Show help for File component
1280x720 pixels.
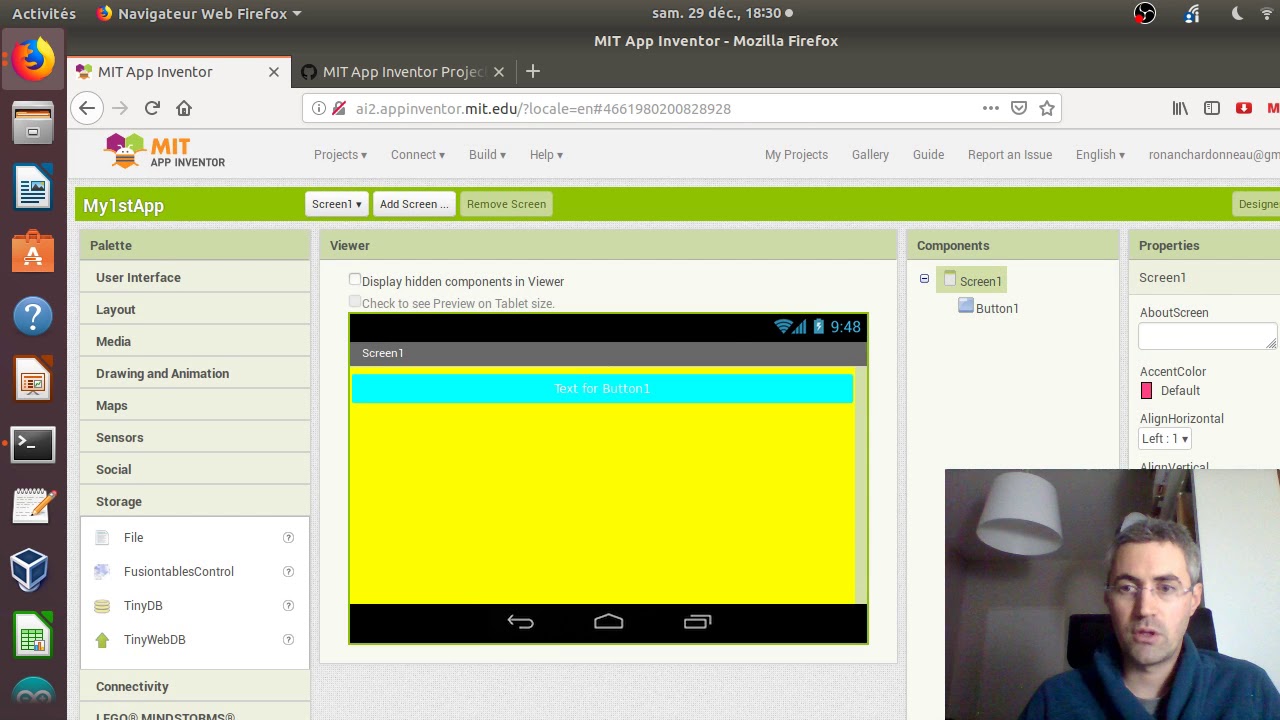(288, 538)
